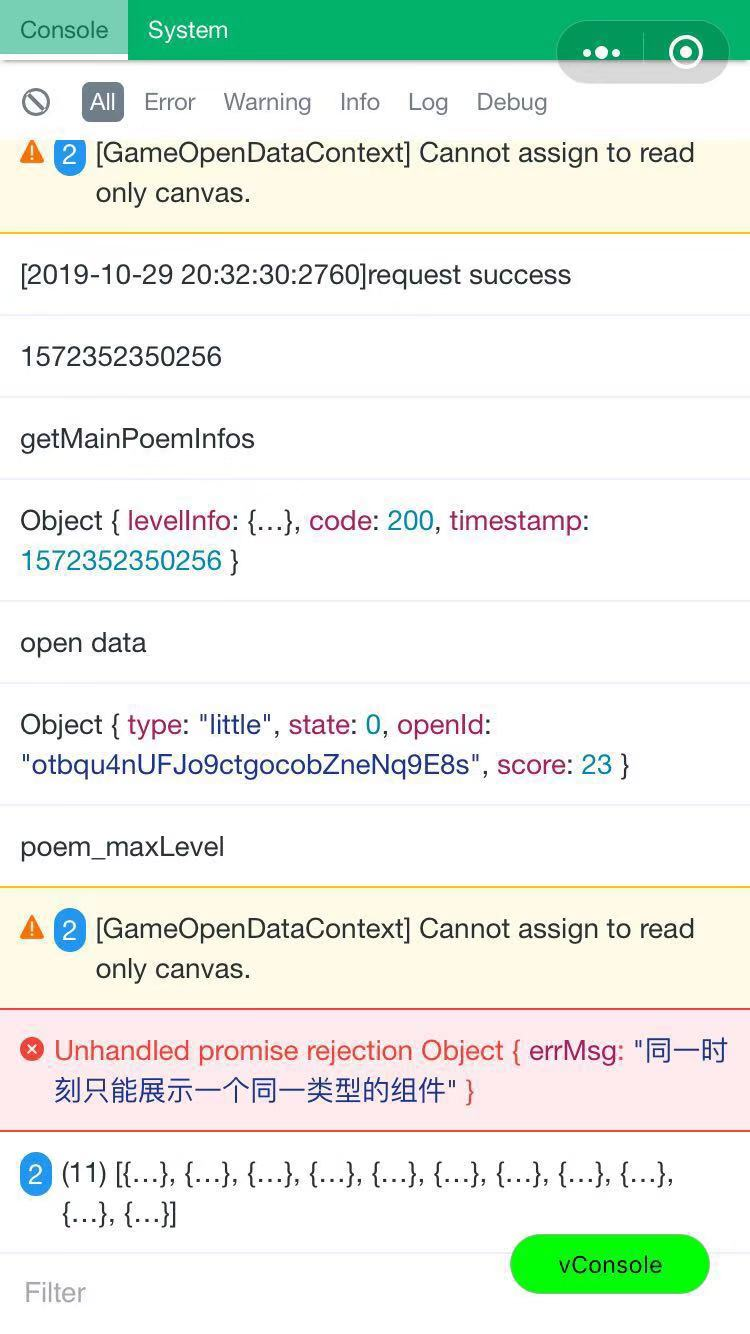Screen dimensions: 750x1334
Task: Click the Filter input field
Action: 250,1292
